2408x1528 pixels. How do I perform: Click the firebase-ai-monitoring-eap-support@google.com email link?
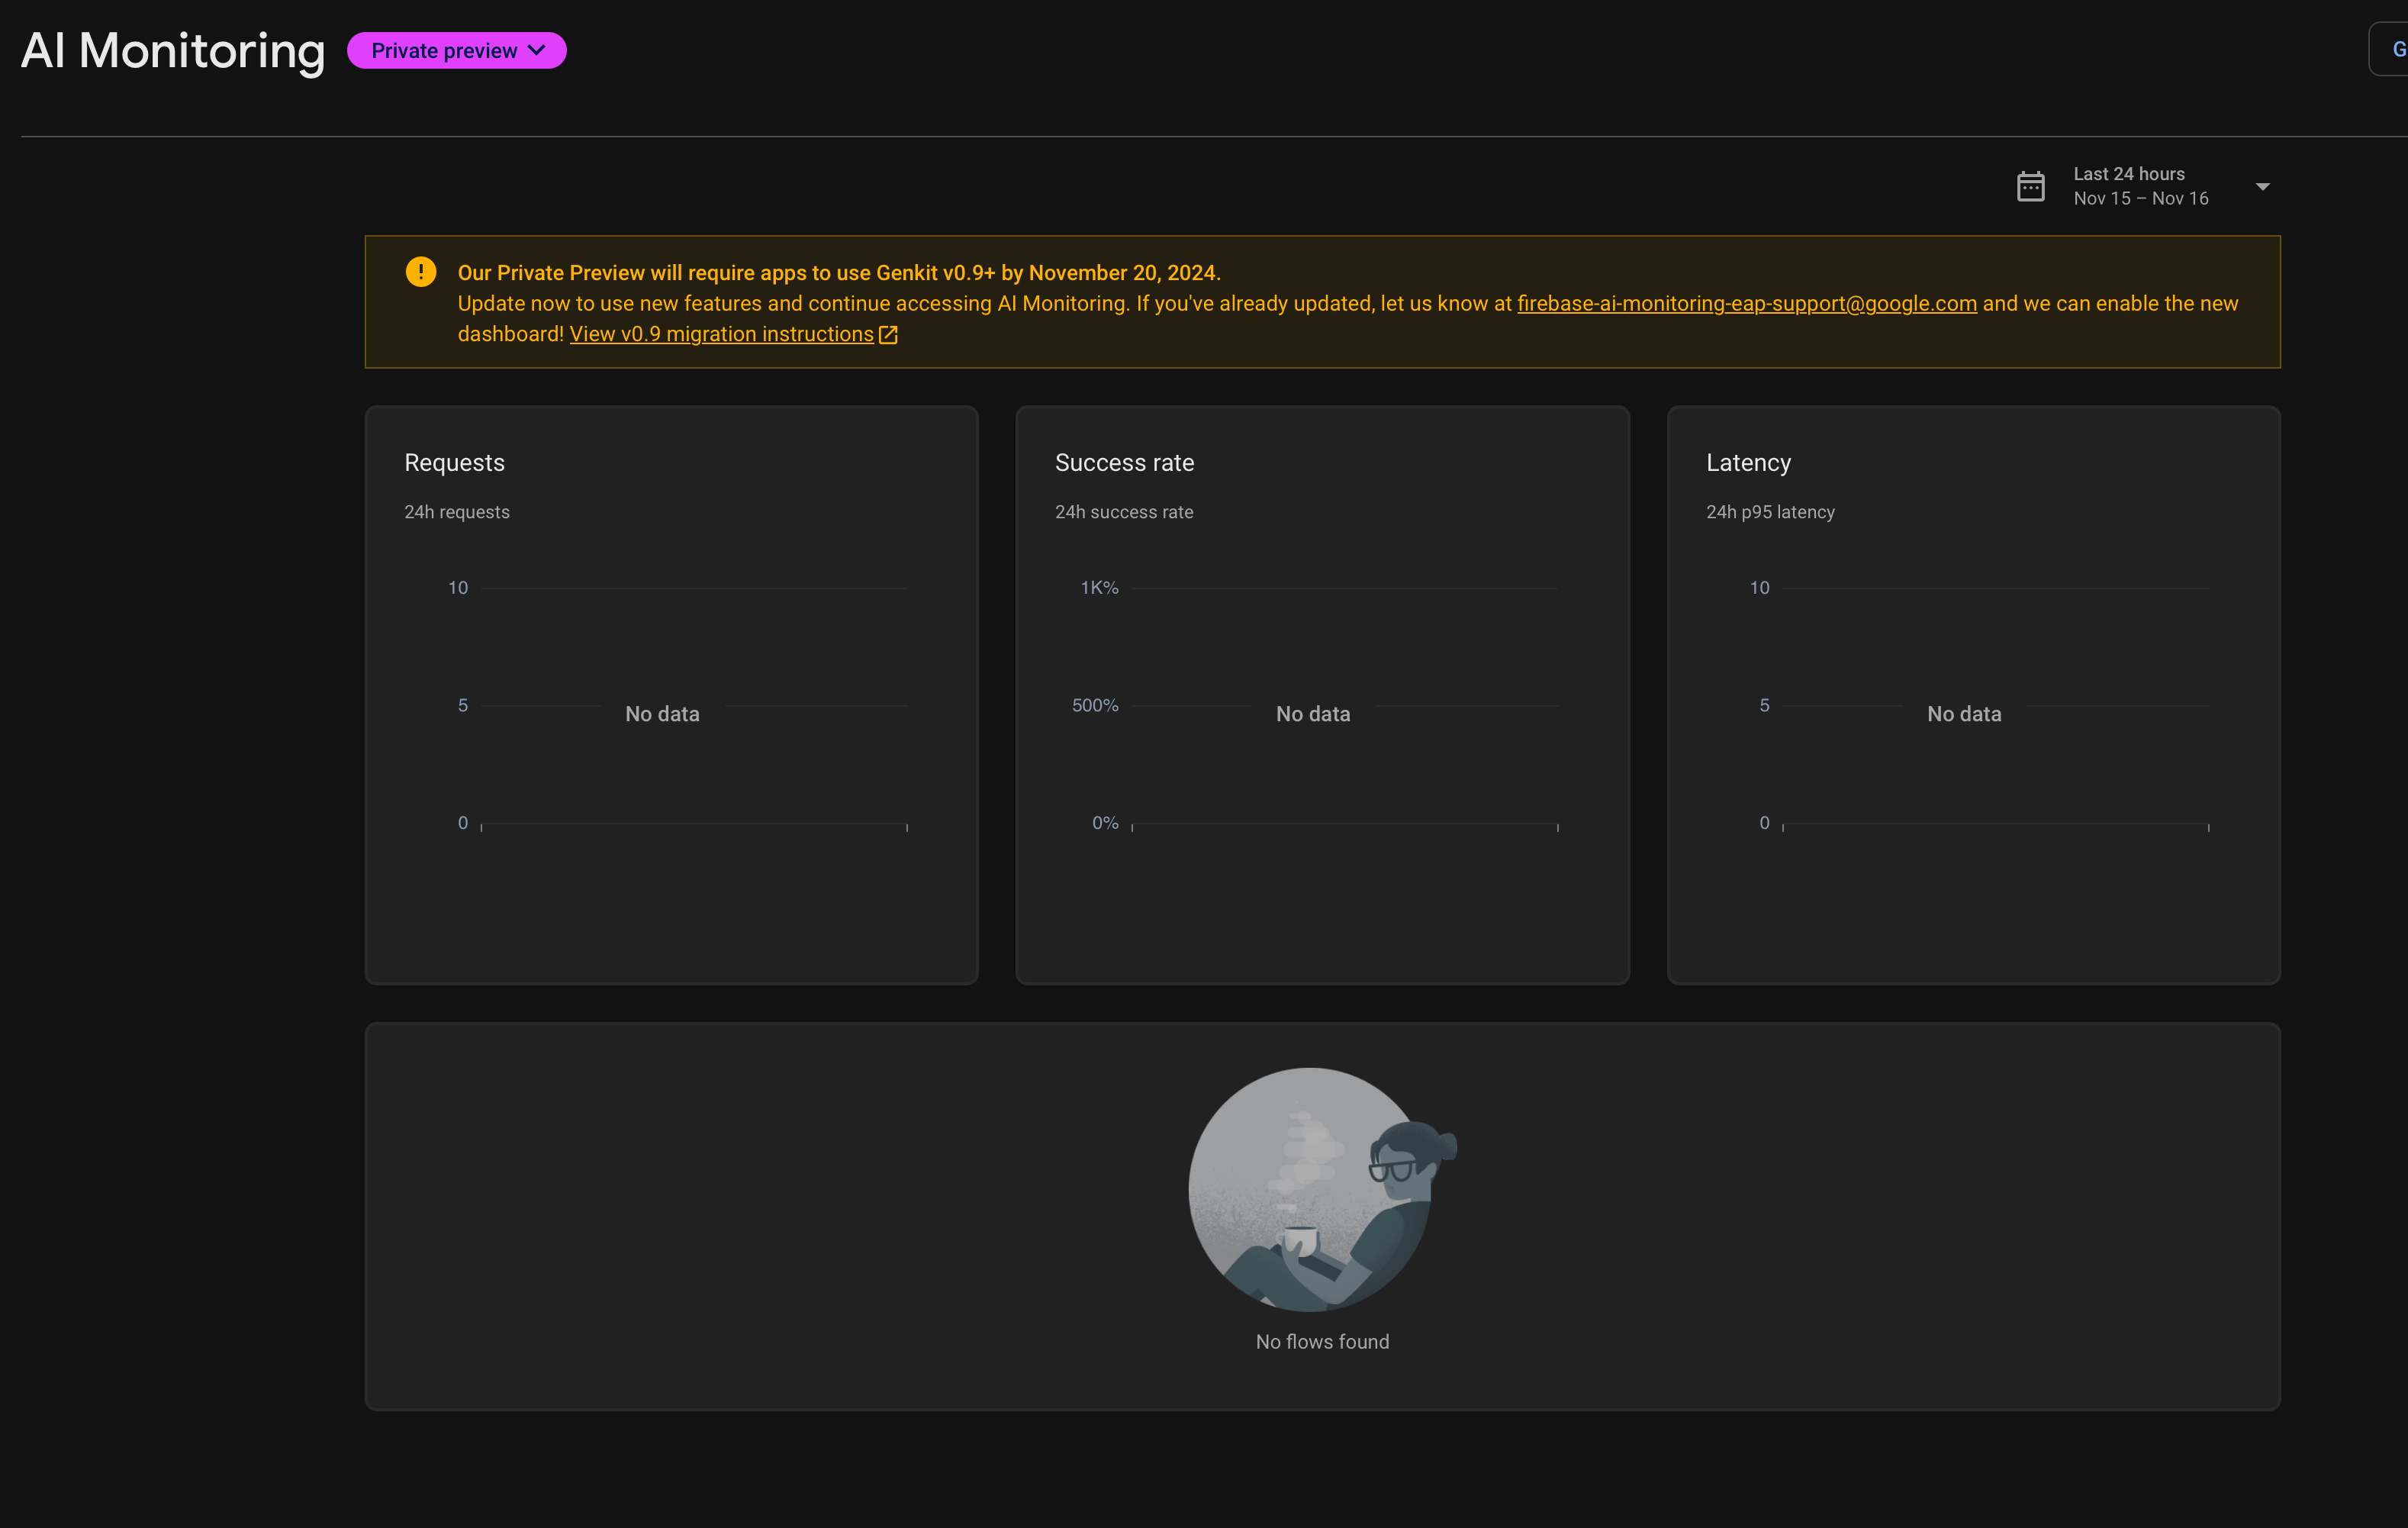pyautogui.click(x=1746, y=303)
